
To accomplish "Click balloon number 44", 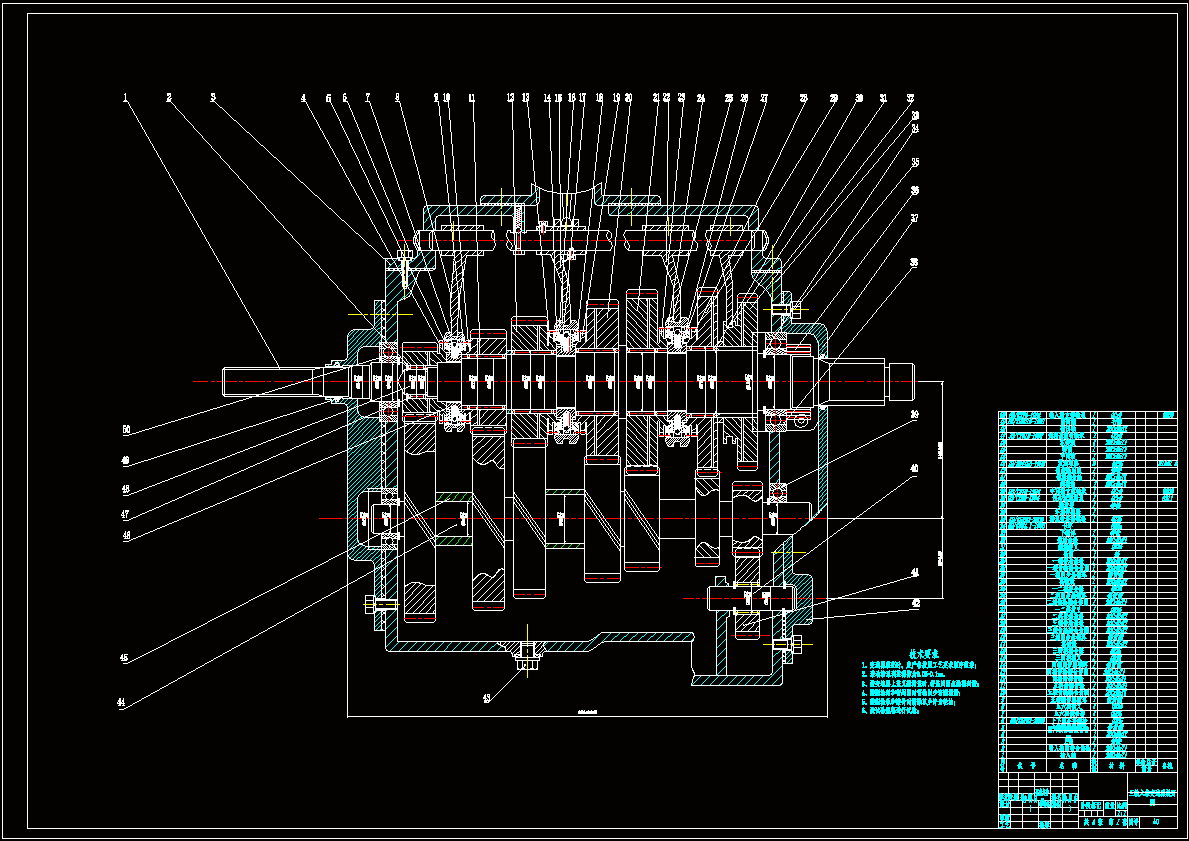I will (x=121, y=702).
